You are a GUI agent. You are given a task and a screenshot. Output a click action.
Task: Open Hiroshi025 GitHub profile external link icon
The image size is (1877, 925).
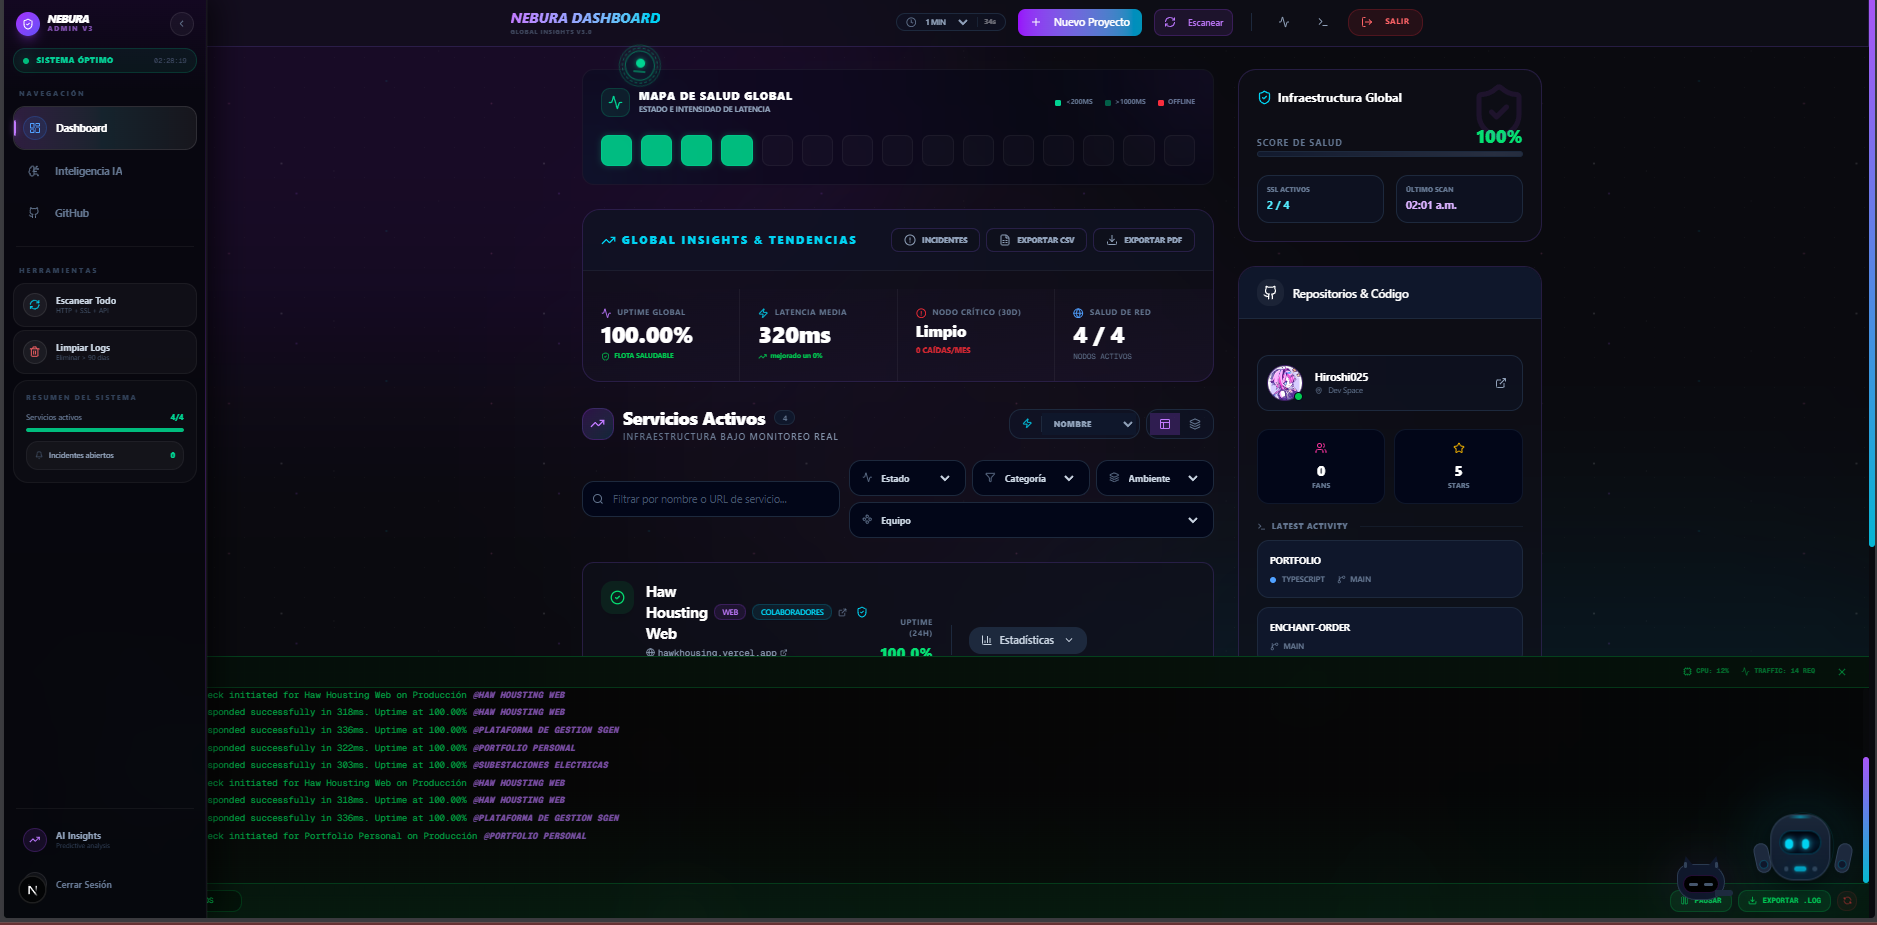pos(1500,383)
